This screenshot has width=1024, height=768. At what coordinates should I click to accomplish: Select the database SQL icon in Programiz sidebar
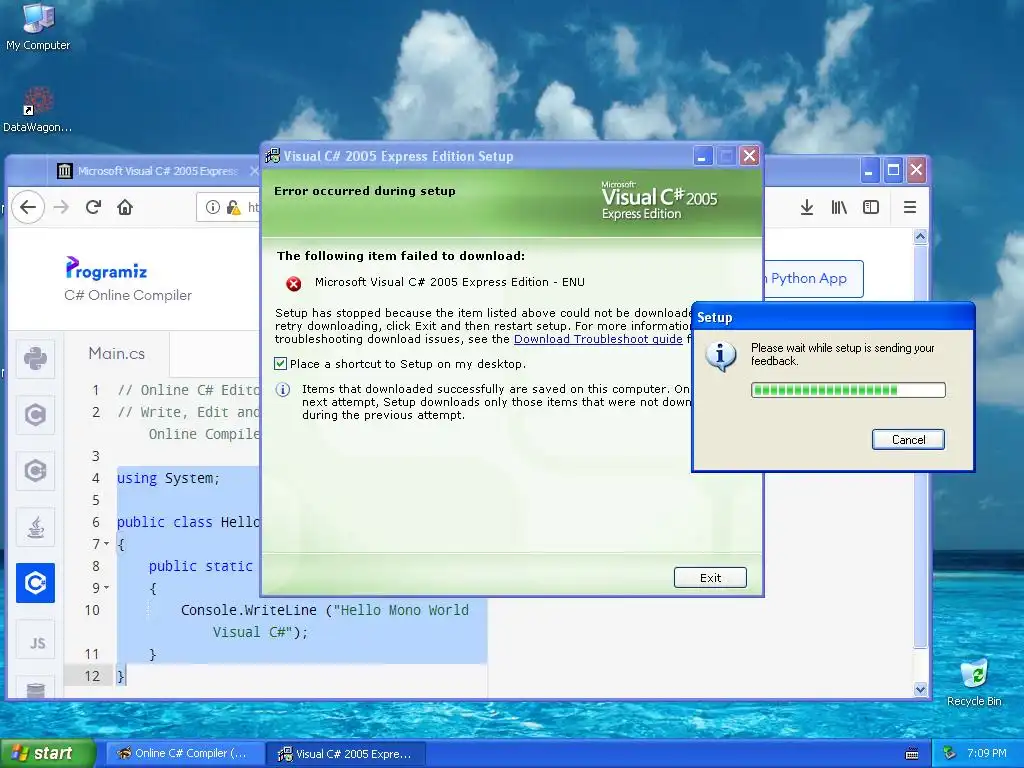coord(35,687)
